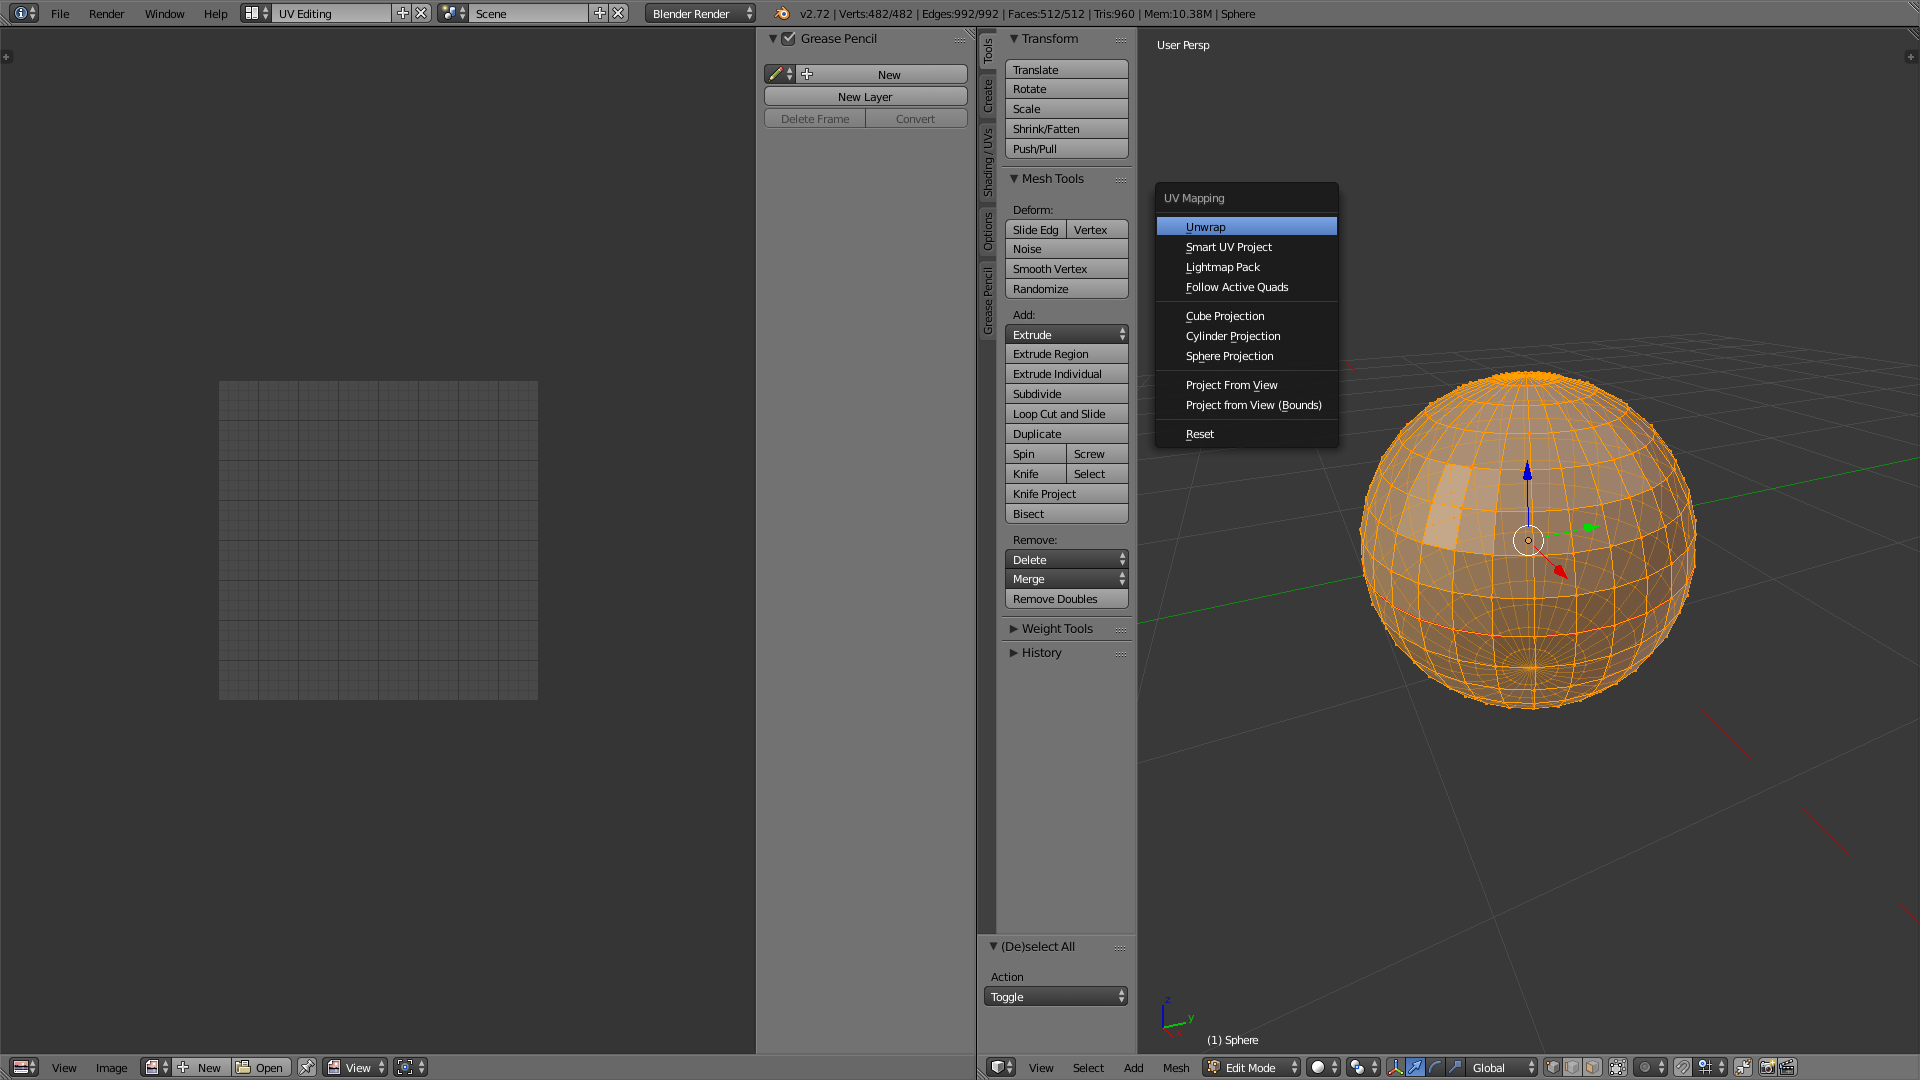Screen dimensions: 1920x1080
Task: Toggle the 3D manipulator widget icon
Action: pyautogui.click(x=1395, y=1067)
